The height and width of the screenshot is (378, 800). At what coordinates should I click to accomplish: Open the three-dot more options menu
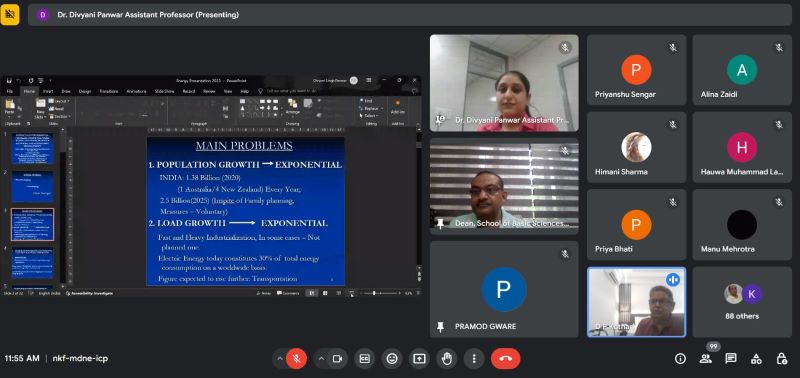[474, 359]
